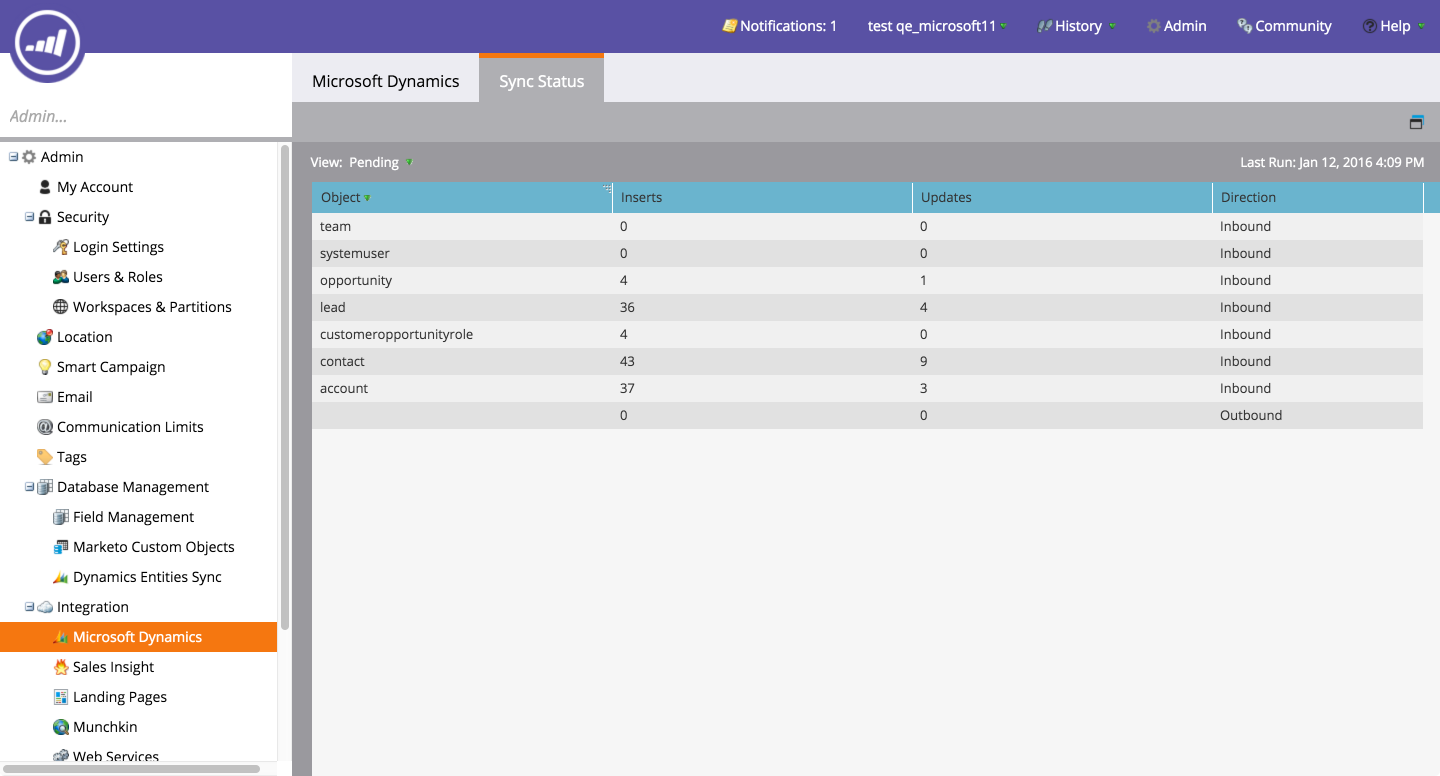The image size is (1440, 776).
Task: Click the window restore icon in the toolbar
Action: [x=1416, y=123]
